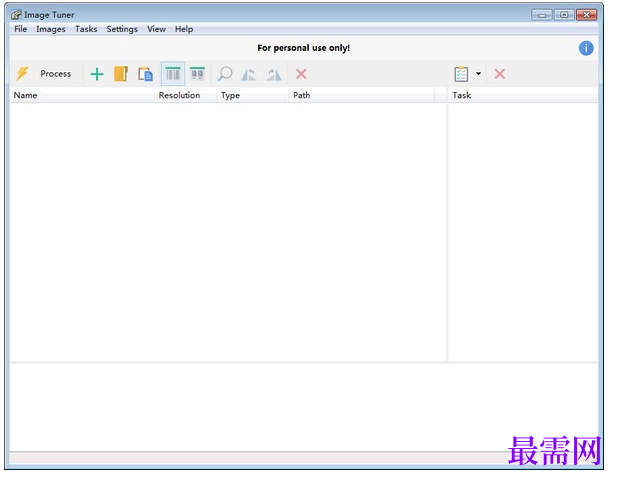Rotate image right icon
The image size is (620, 482).
[x=274, y=74]
